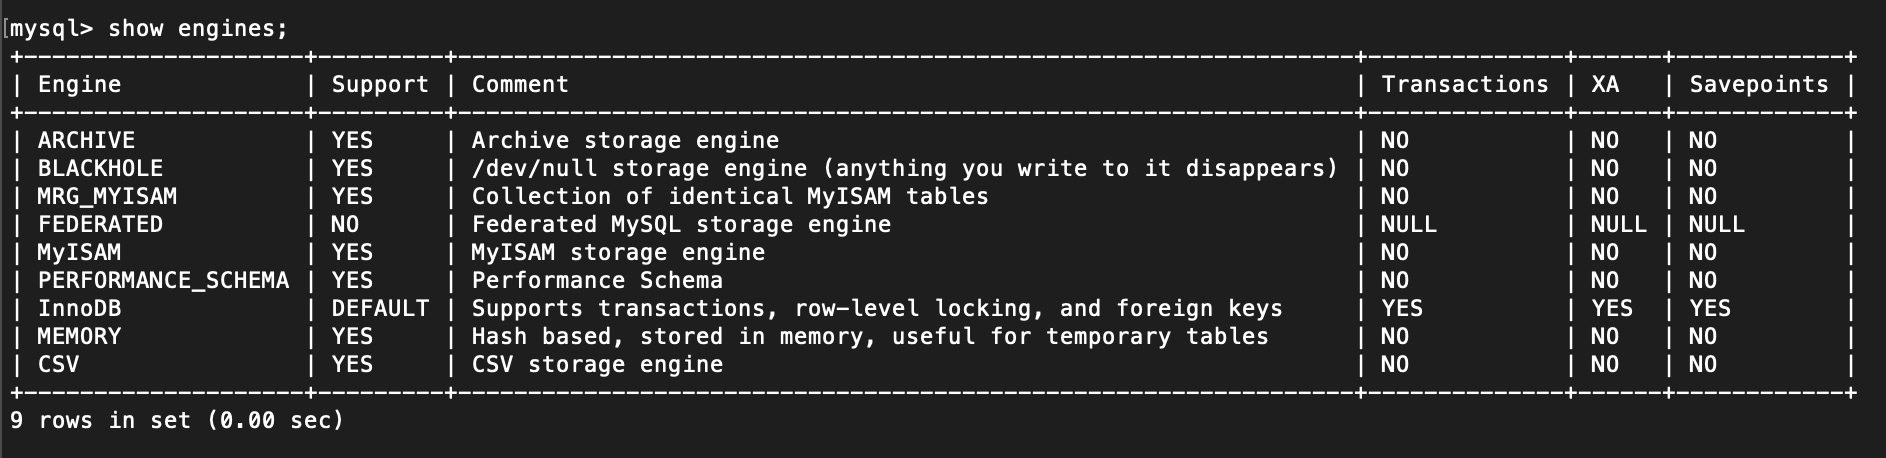Click the Support column header
Screen dimensions: 1886x458
380,85
